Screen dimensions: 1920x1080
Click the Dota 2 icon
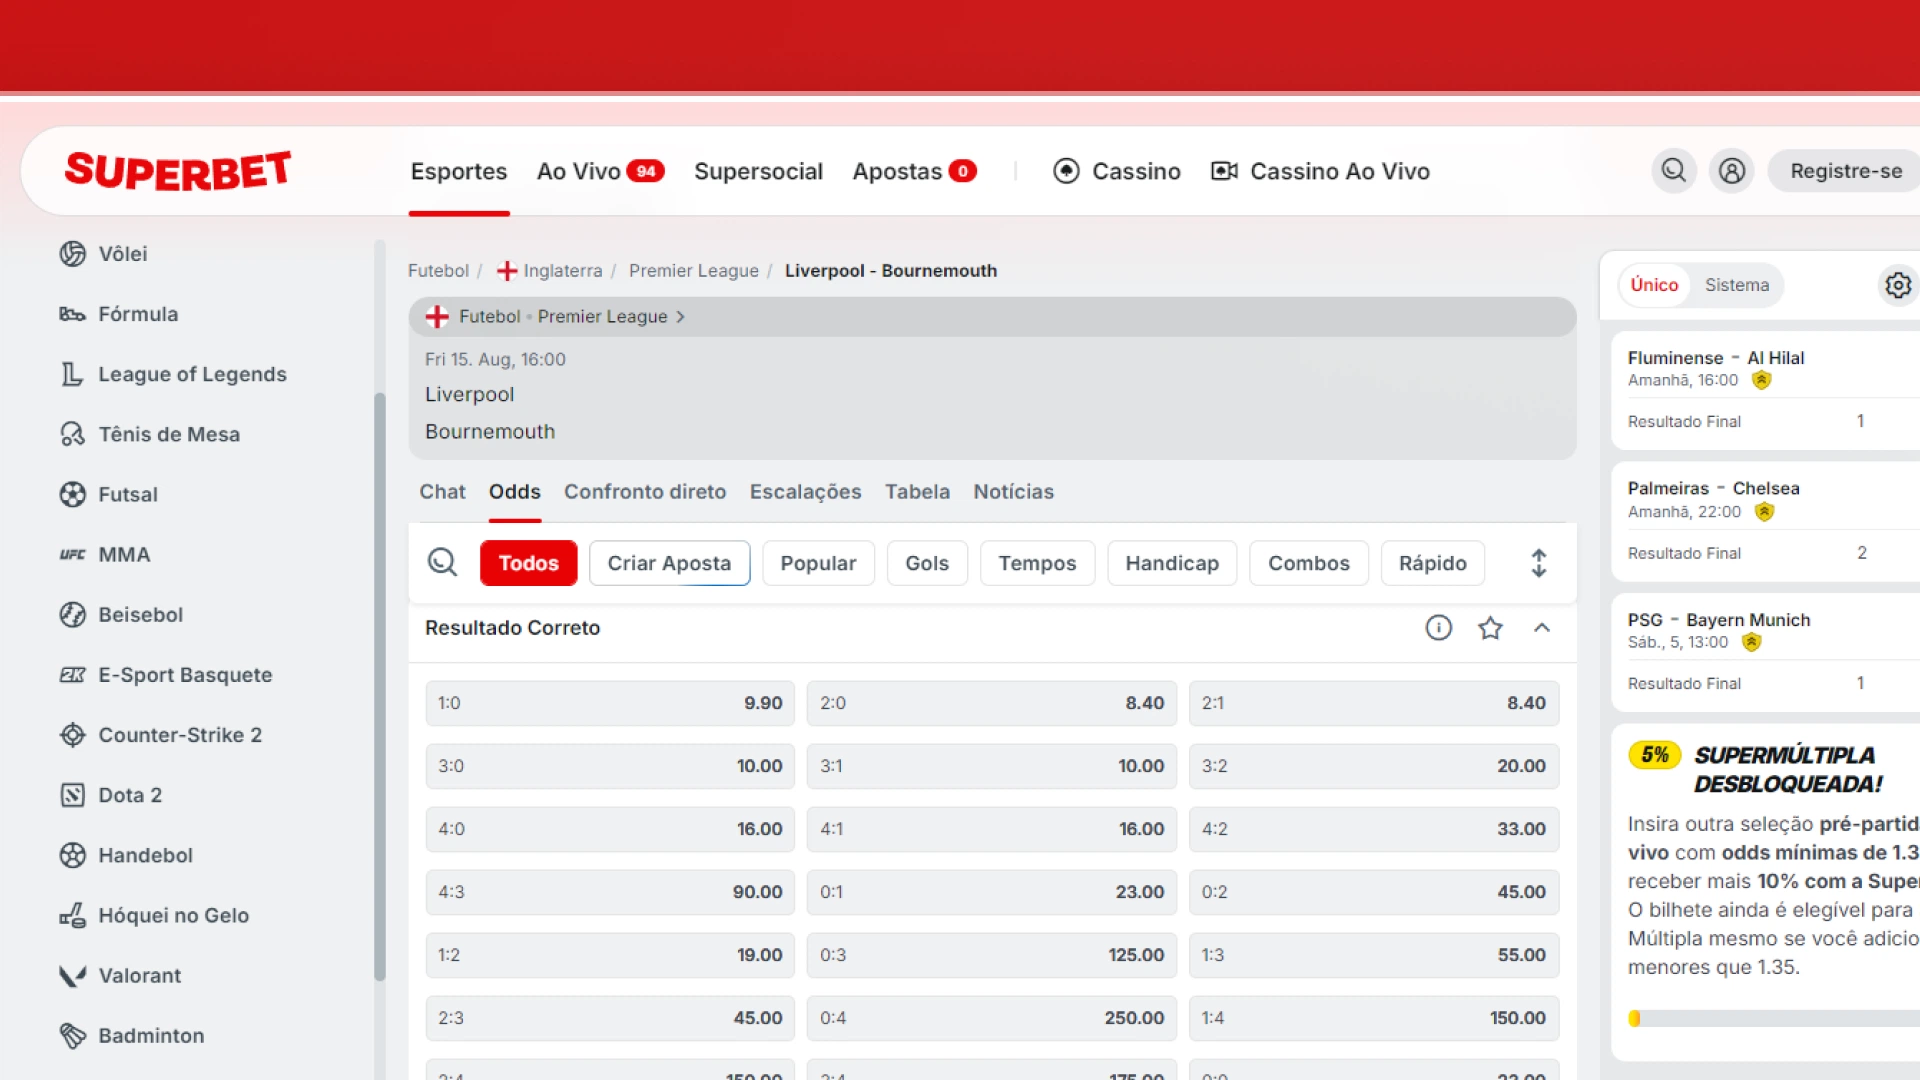(72, 795)
